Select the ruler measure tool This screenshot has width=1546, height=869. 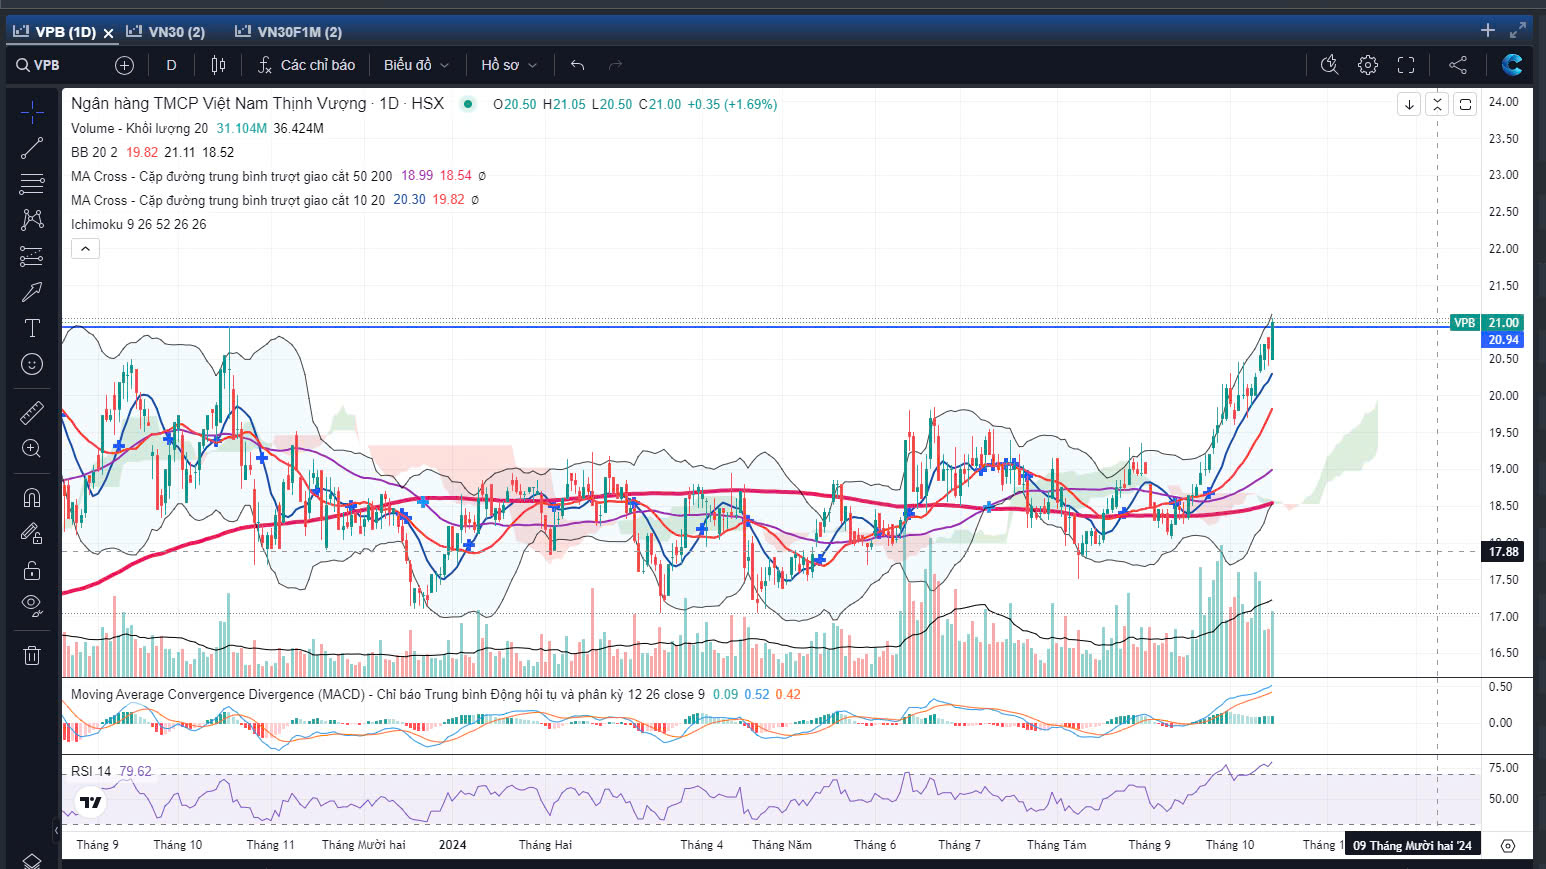coord(32,412)
